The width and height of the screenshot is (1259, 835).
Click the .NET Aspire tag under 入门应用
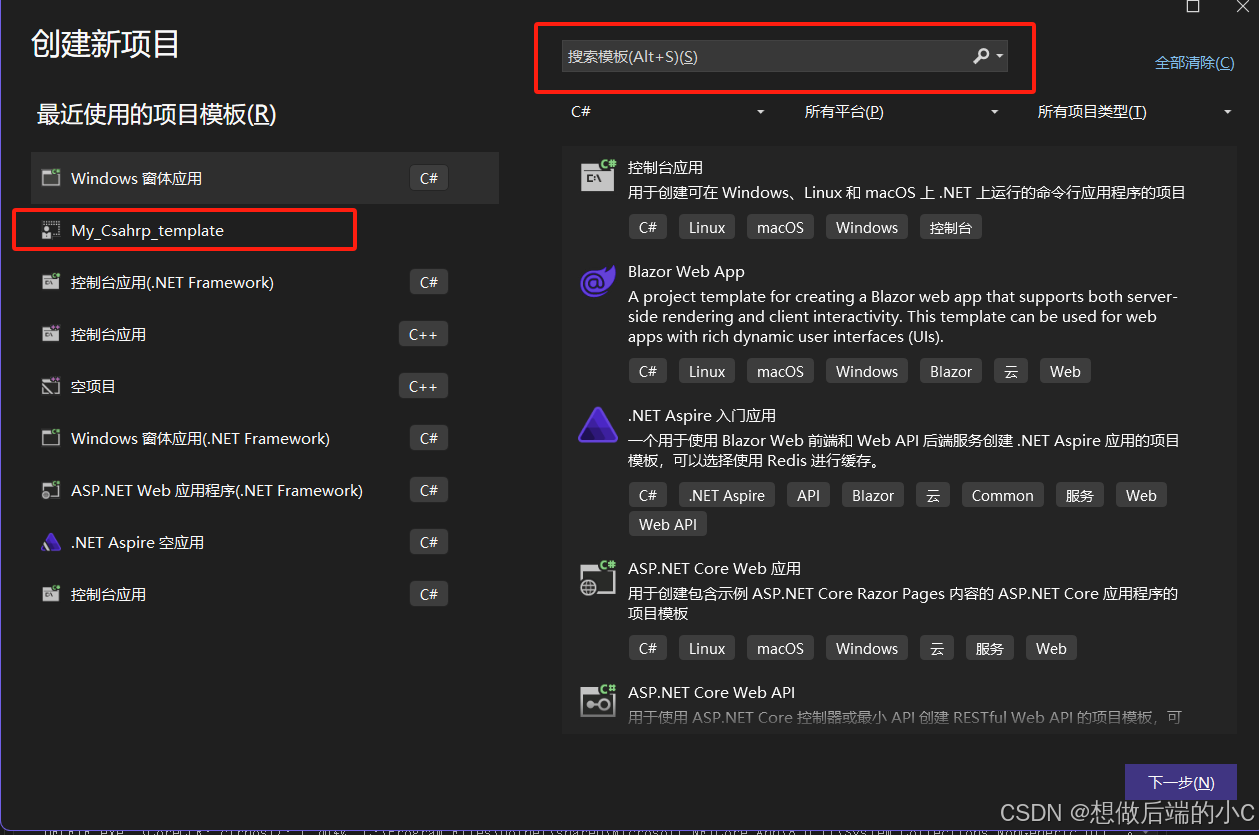727,495
